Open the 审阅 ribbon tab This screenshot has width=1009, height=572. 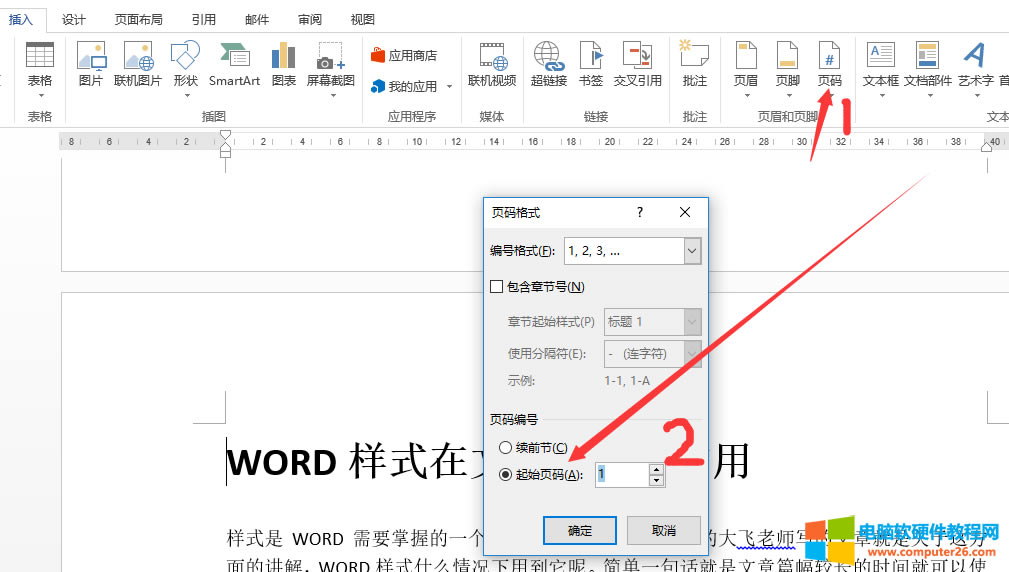pos(310,19)
